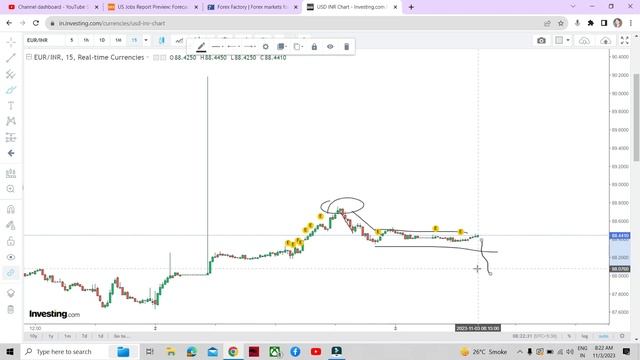Image resolution: width=640 pixels, height=360 pixels.
Task: Open a new browser tab
Action: coord(411,7)
